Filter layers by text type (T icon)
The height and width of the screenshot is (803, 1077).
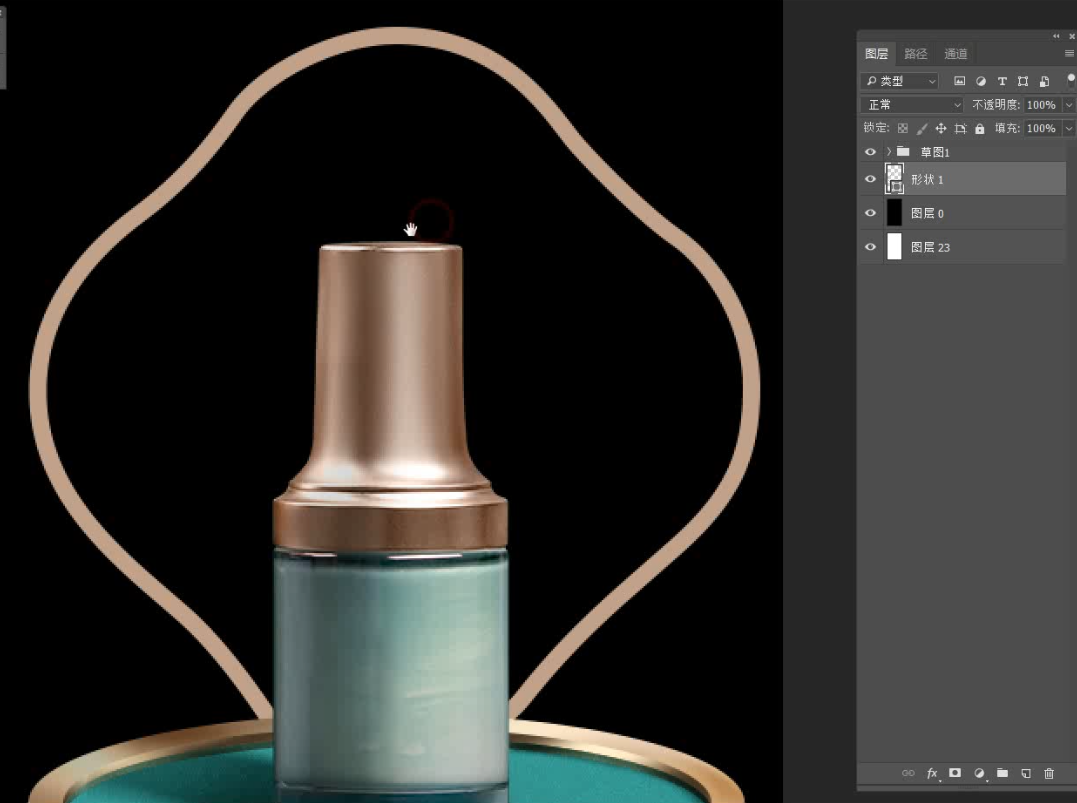(x=1002, y=81)
